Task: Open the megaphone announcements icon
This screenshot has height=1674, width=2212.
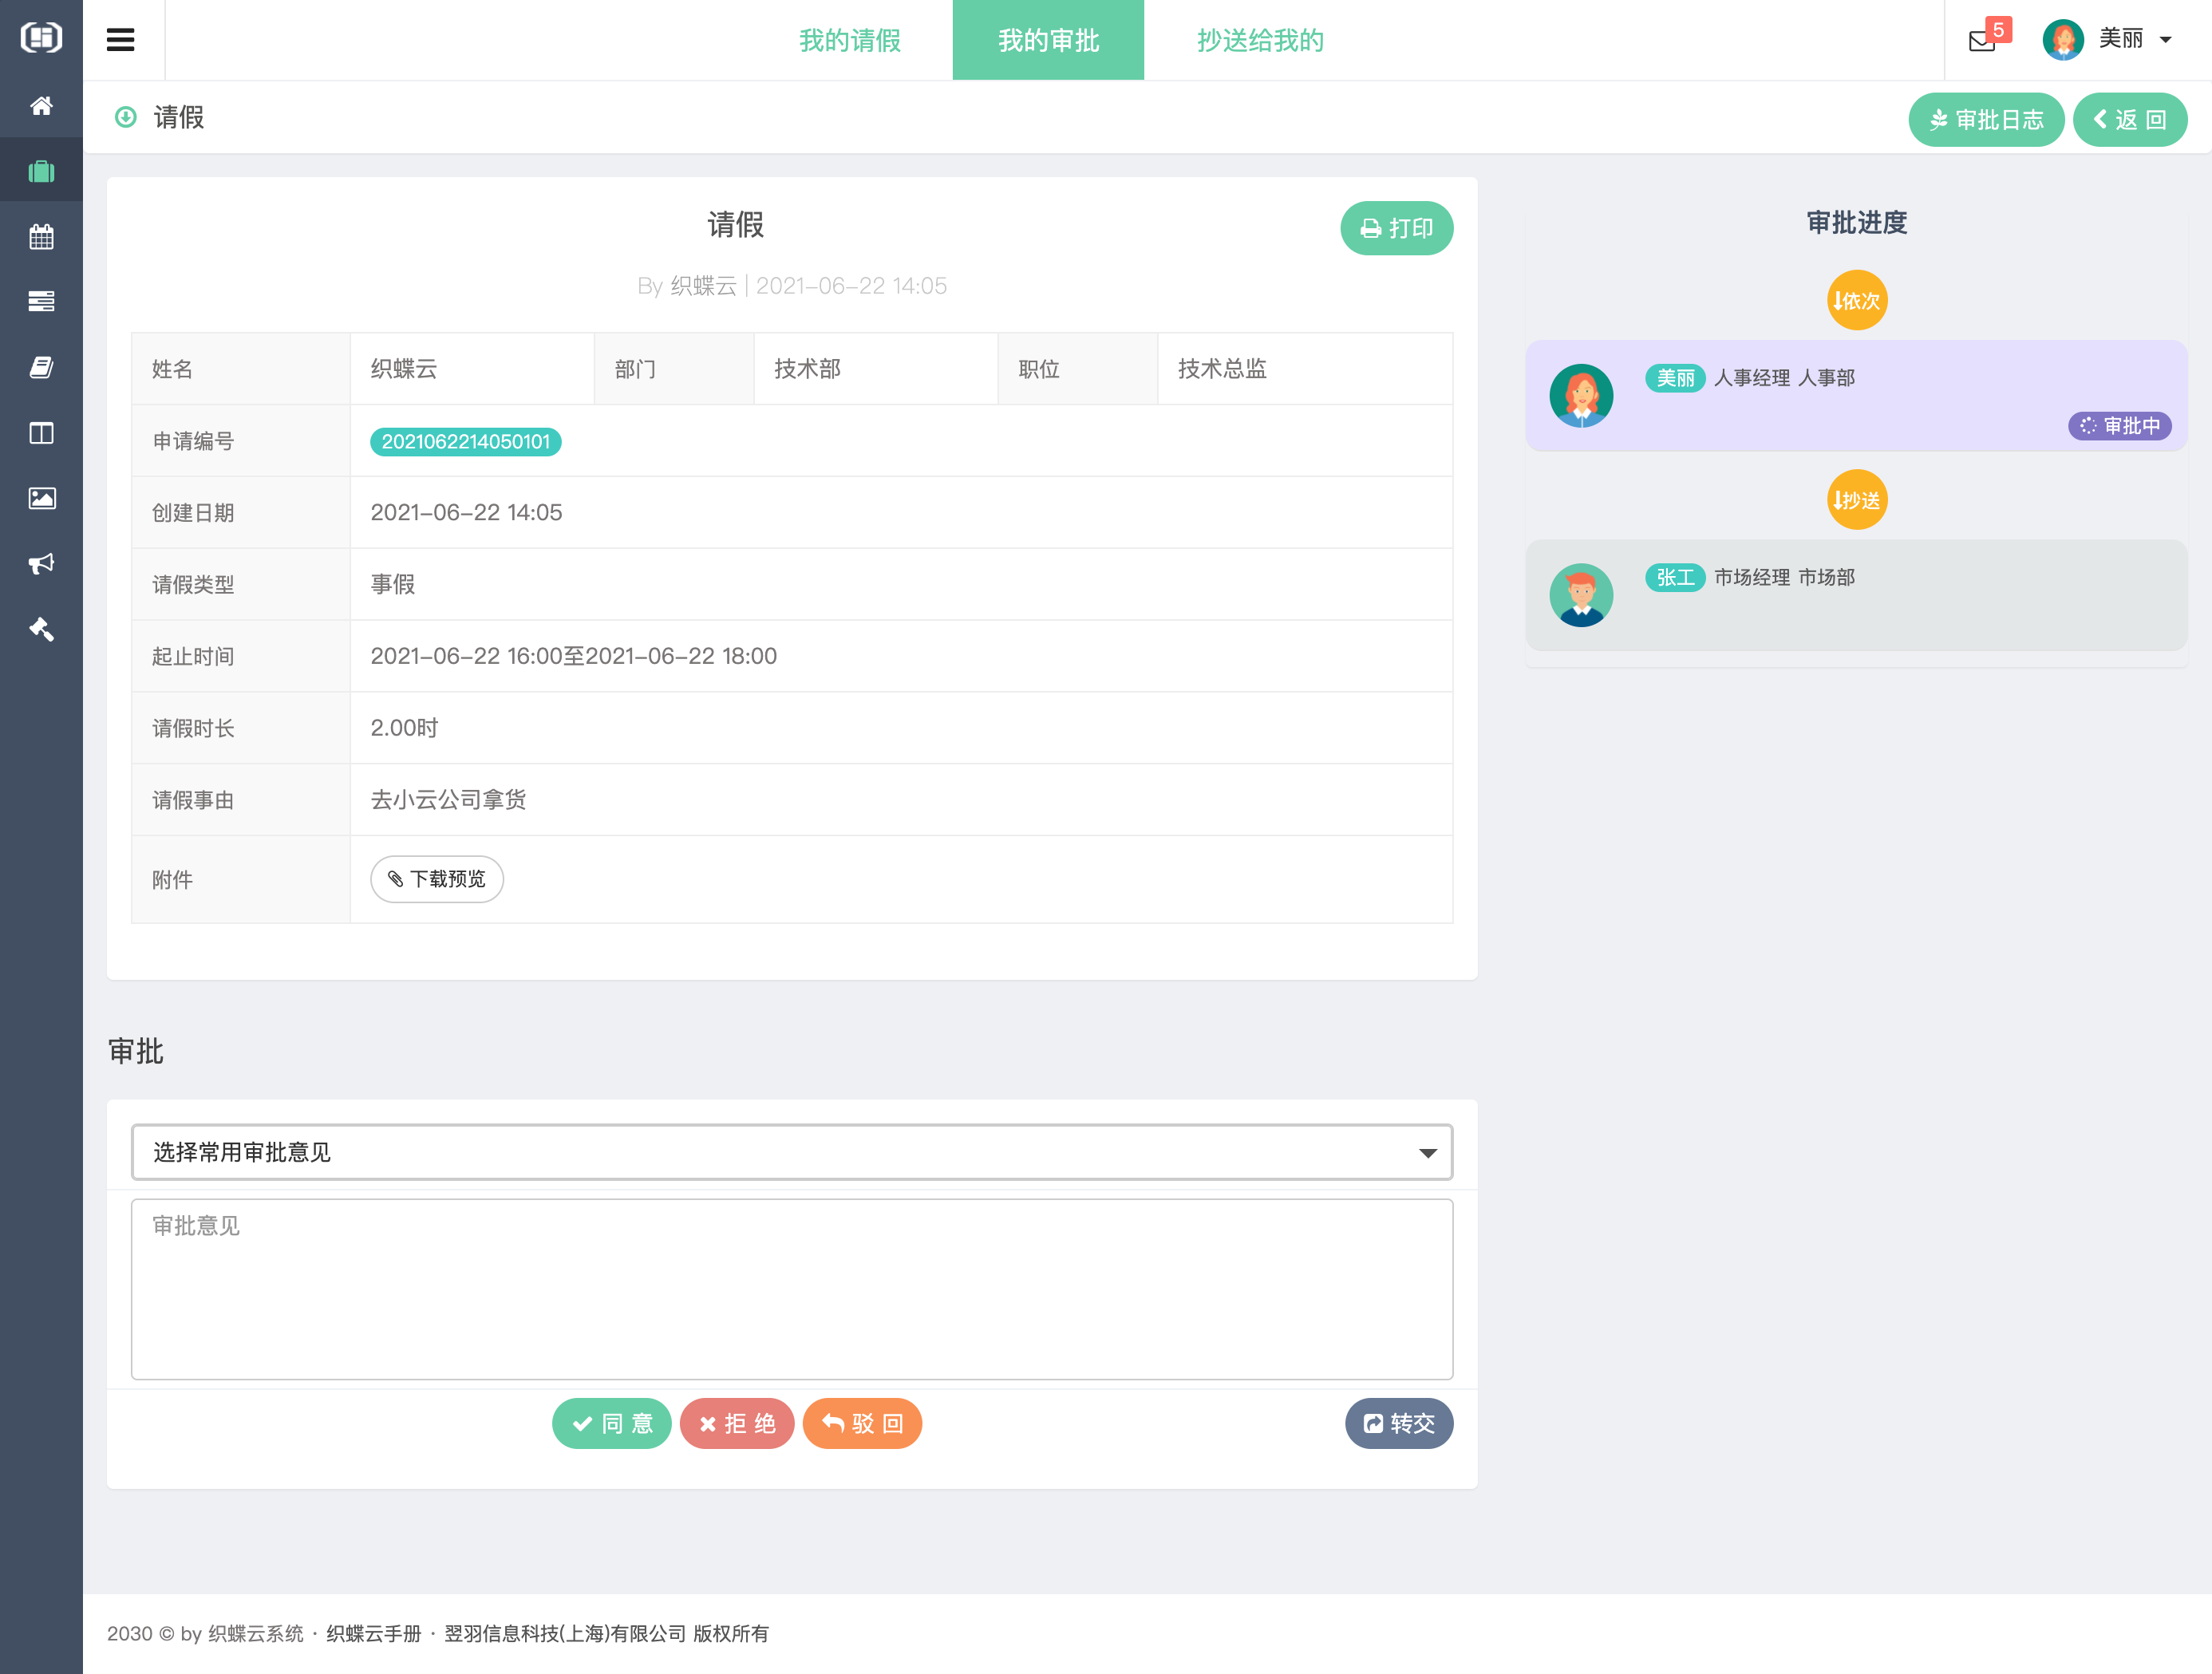Action: (x=41, y=564)
